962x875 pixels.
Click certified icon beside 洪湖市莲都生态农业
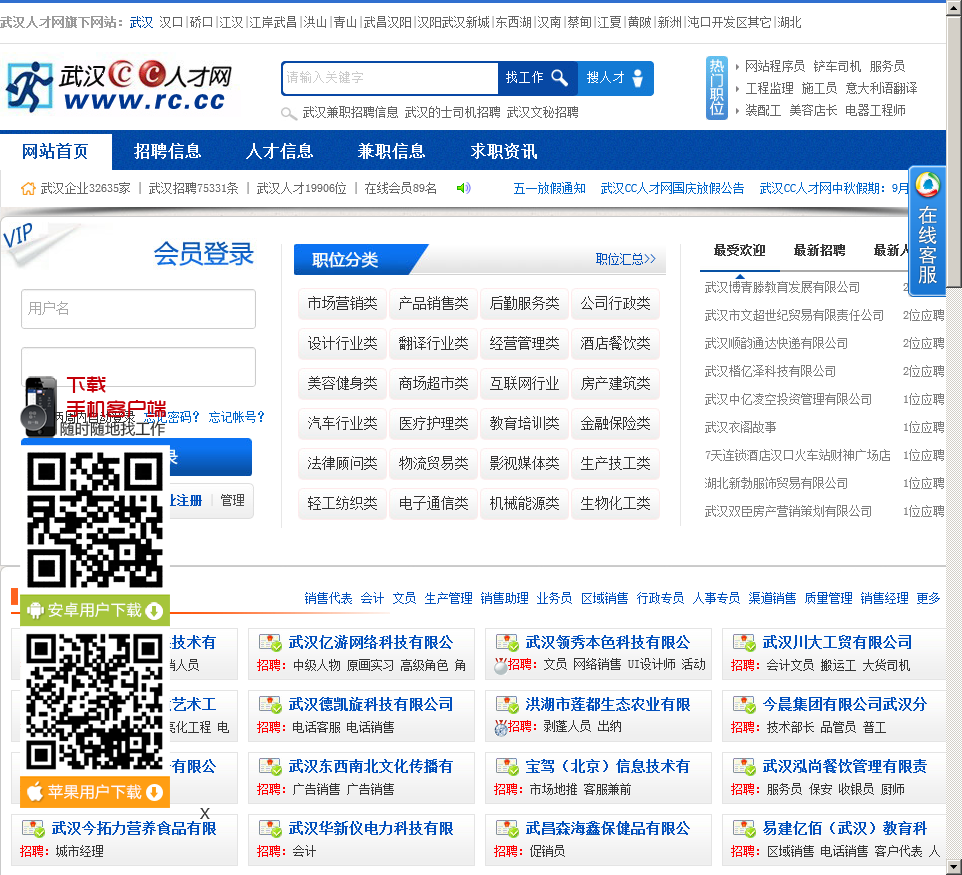(x=507, y=705)
